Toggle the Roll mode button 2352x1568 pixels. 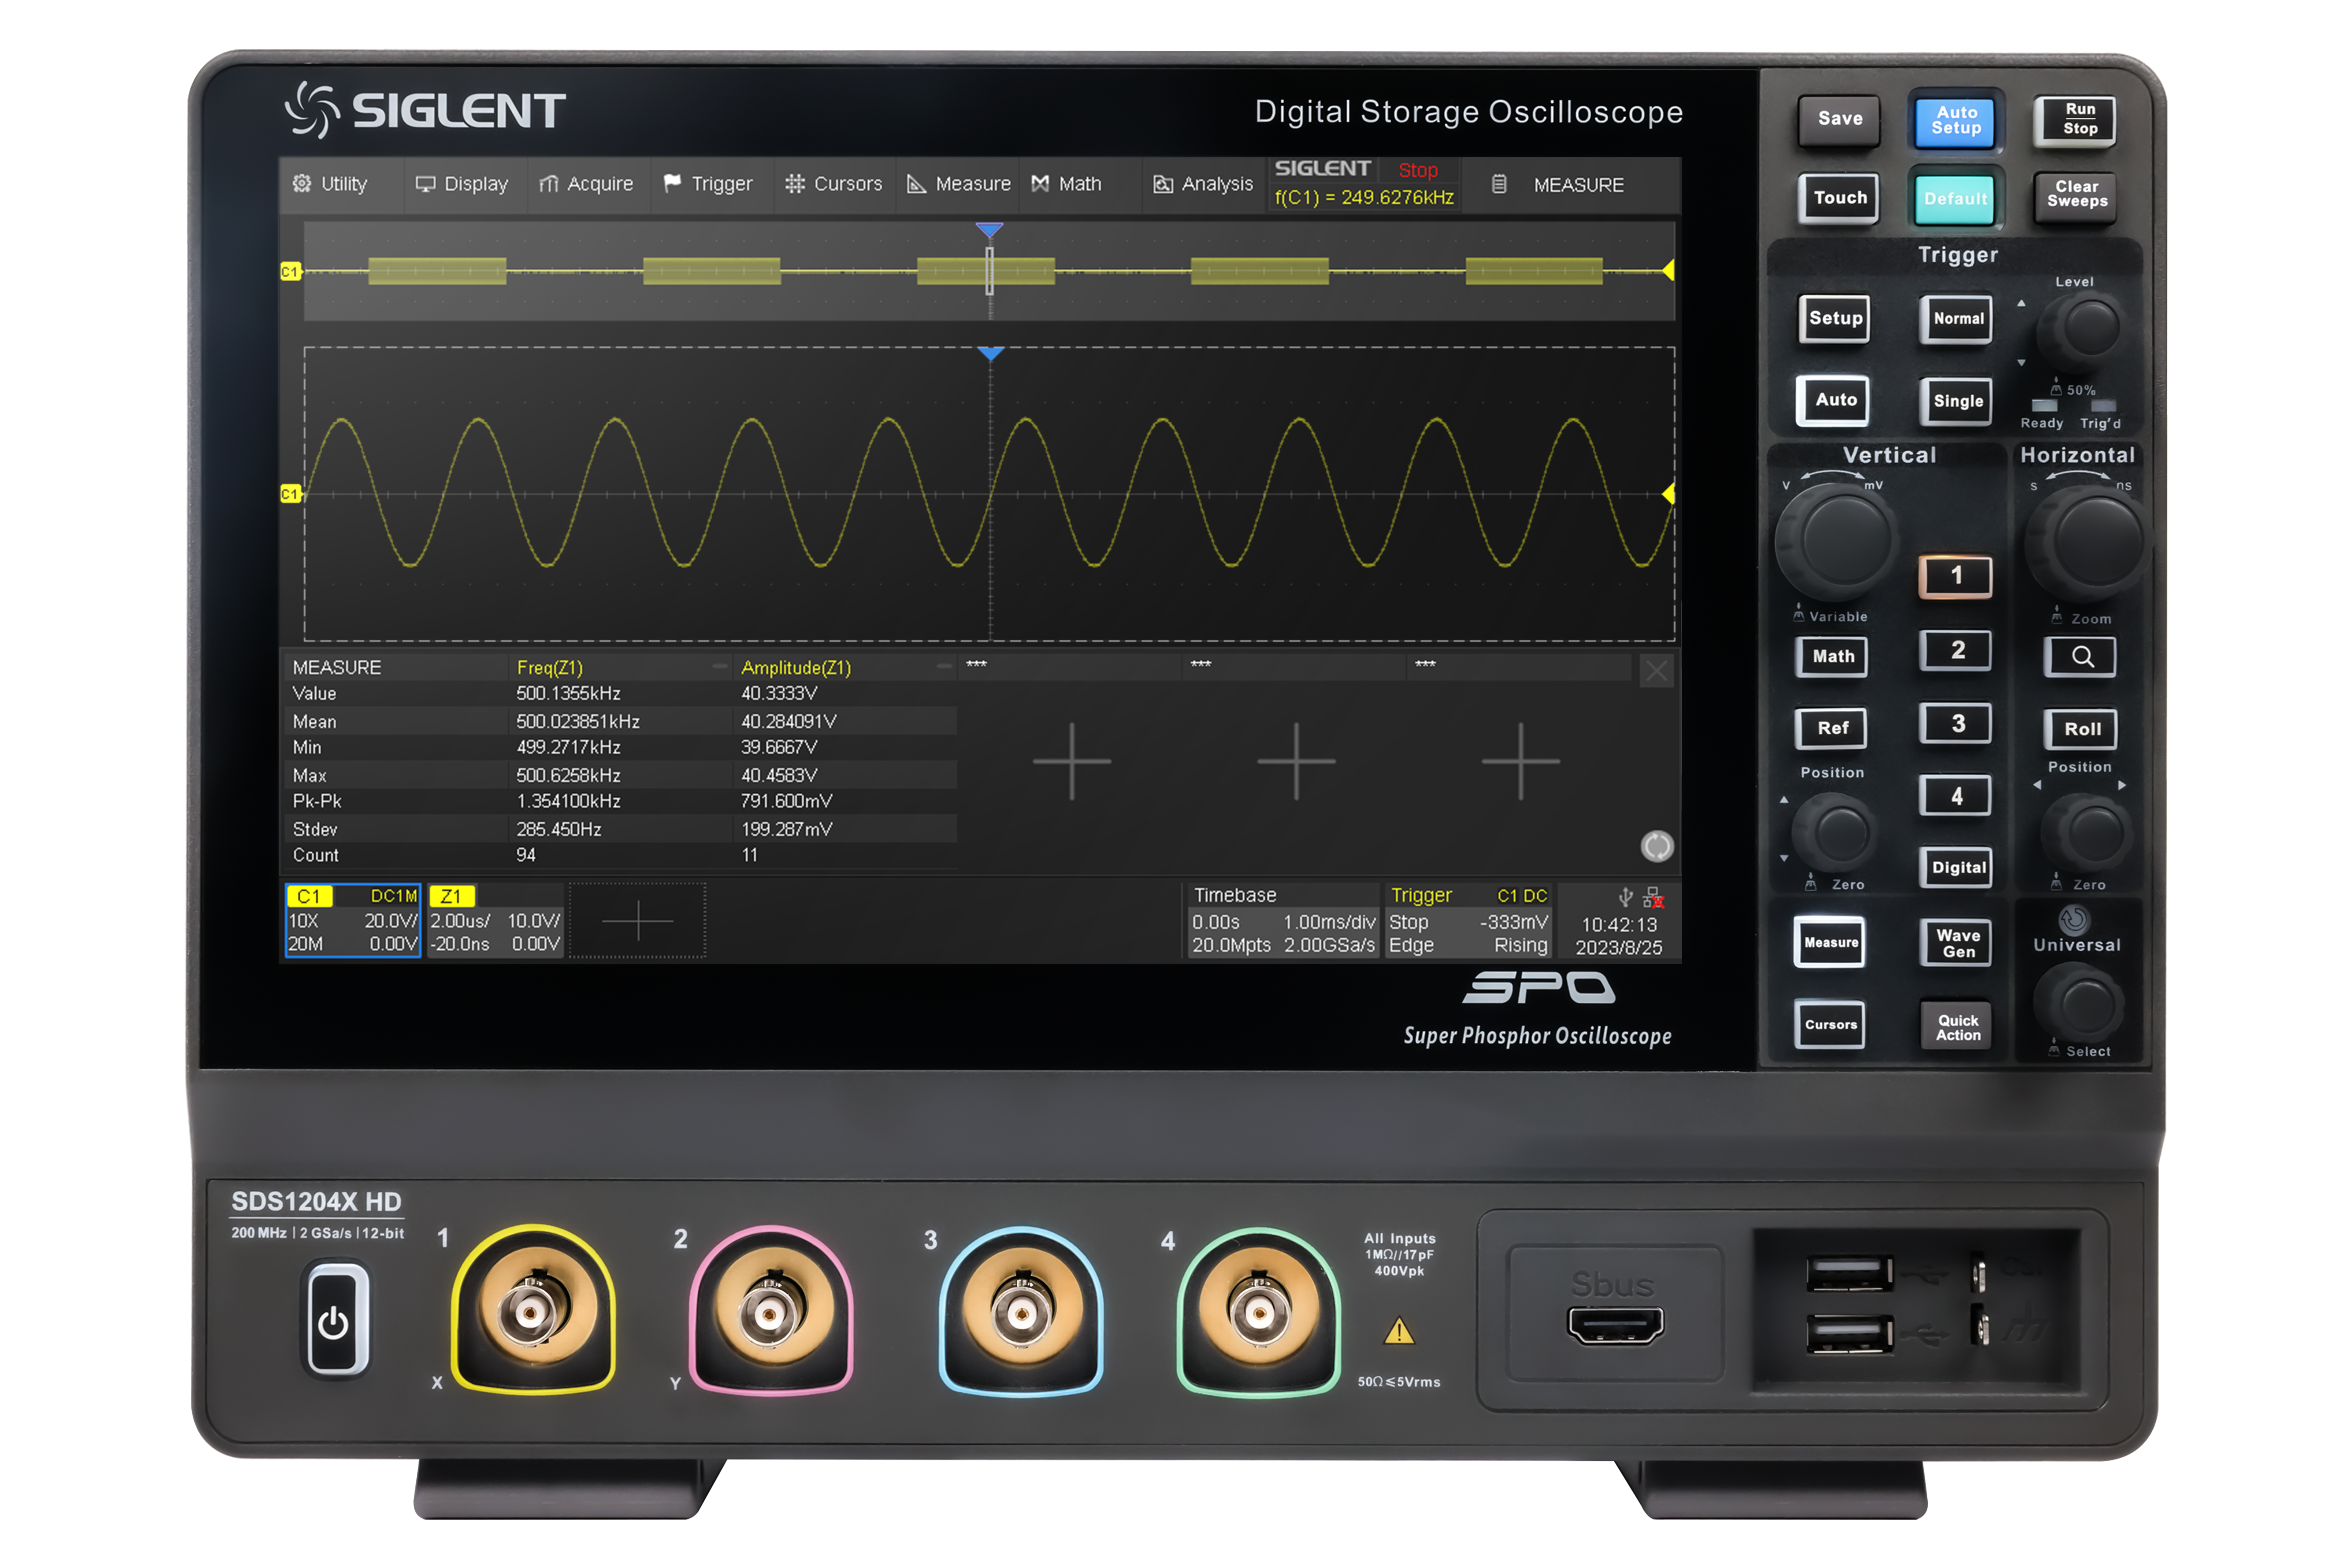tap(2081, 729)
